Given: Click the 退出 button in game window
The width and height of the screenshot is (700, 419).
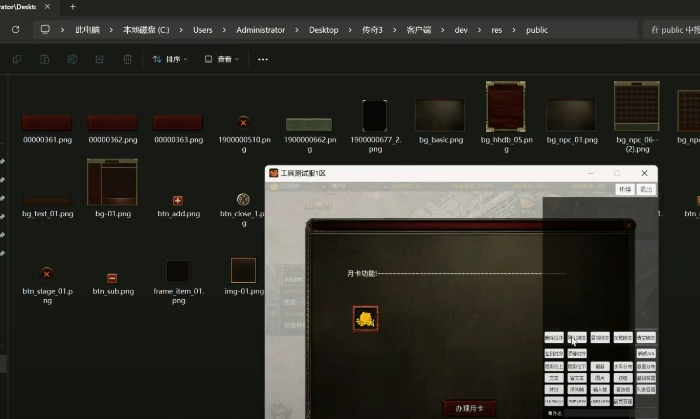Looking at the screenshot, I should click(x=647, y=189).
